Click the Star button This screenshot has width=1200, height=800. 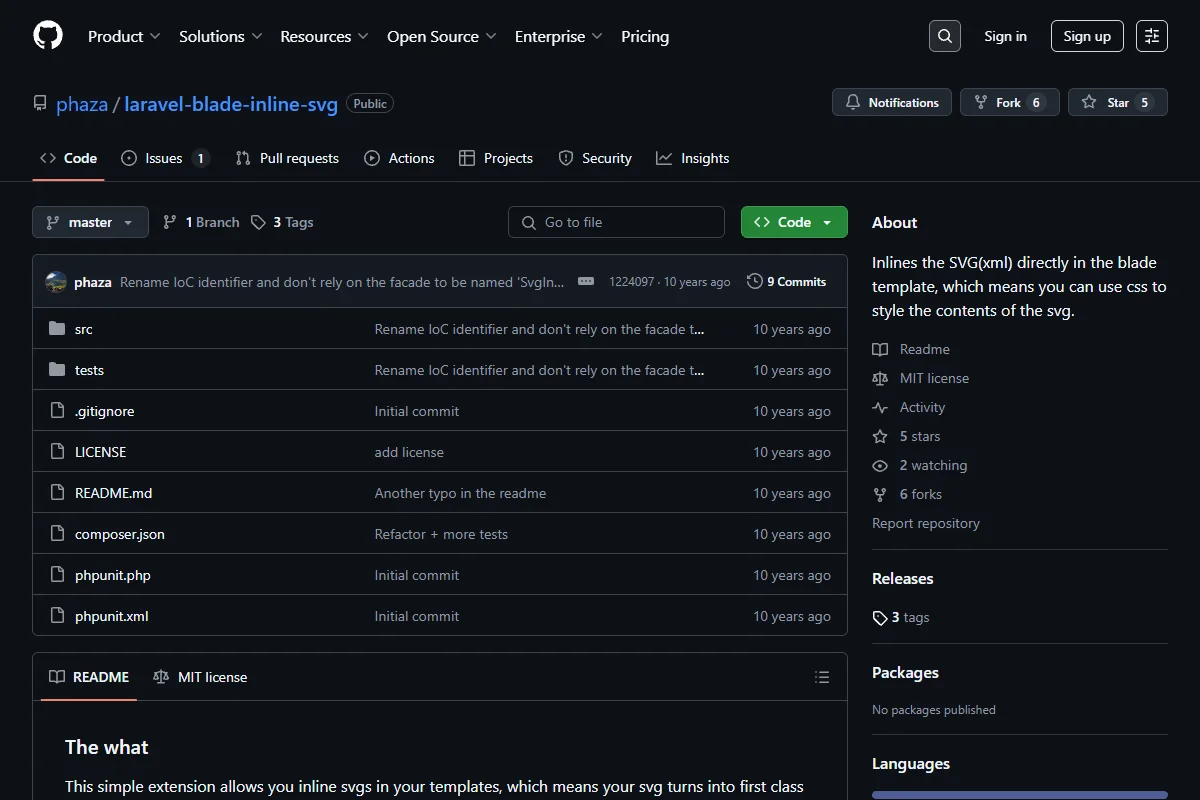(1117, 103)
